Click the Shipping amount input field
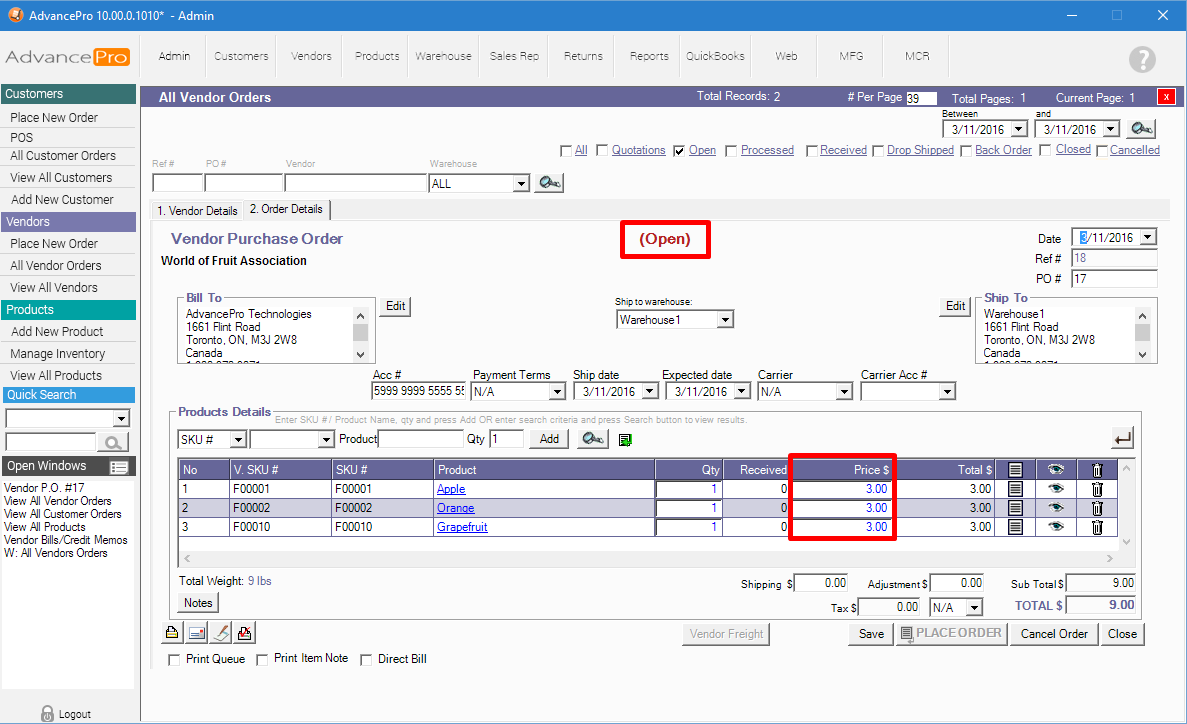Screen dimensions: 1187x724 point(822,583)
